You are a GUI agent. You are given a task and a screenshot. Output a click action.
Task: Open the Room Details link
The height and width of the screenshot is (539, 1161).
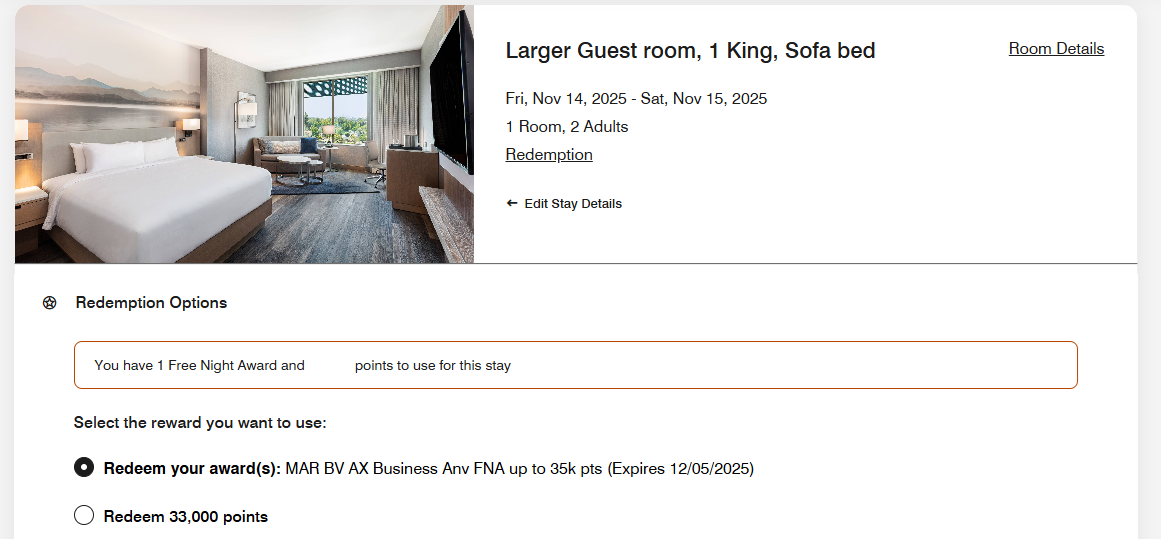[x=1056, y=49]
